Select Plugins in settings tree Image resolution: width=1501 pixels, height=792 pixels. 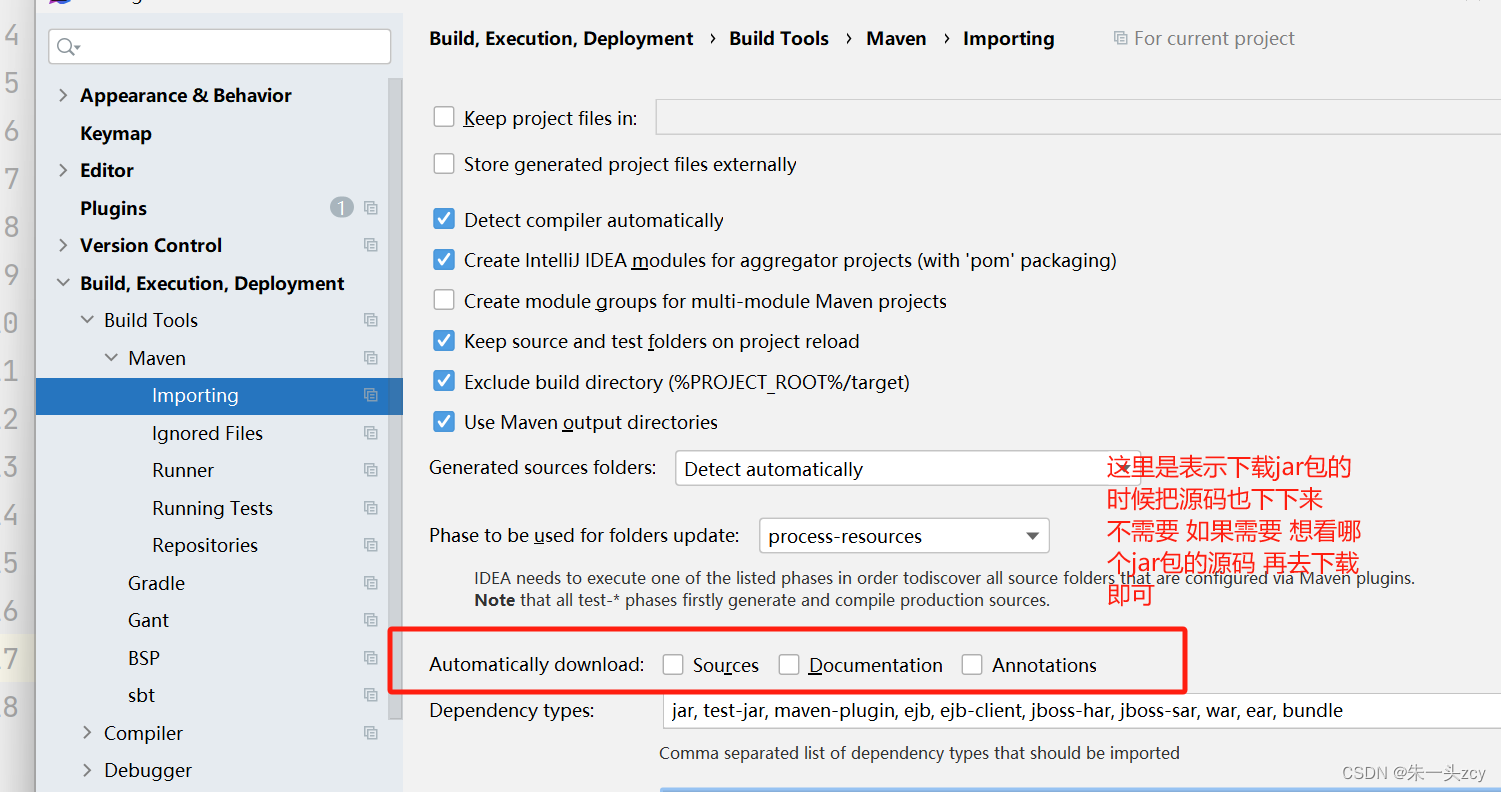tap(114, 208)
